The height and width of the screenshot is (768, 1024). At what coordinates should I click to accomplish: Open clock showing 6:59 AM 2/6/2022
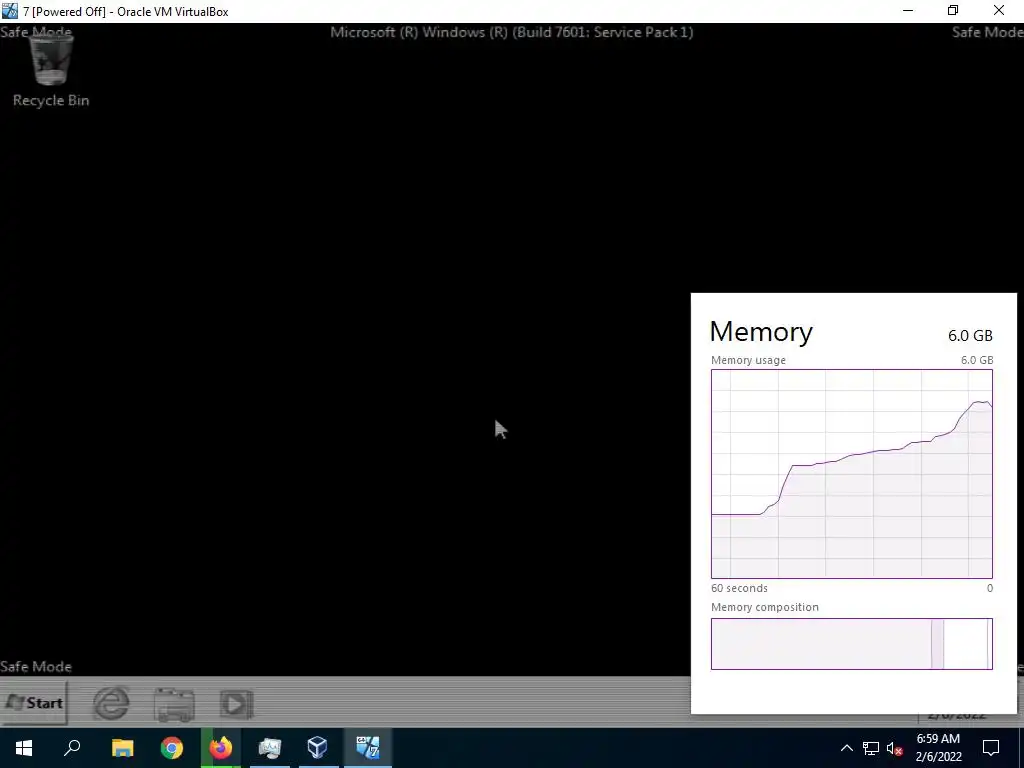coord(938,748)
